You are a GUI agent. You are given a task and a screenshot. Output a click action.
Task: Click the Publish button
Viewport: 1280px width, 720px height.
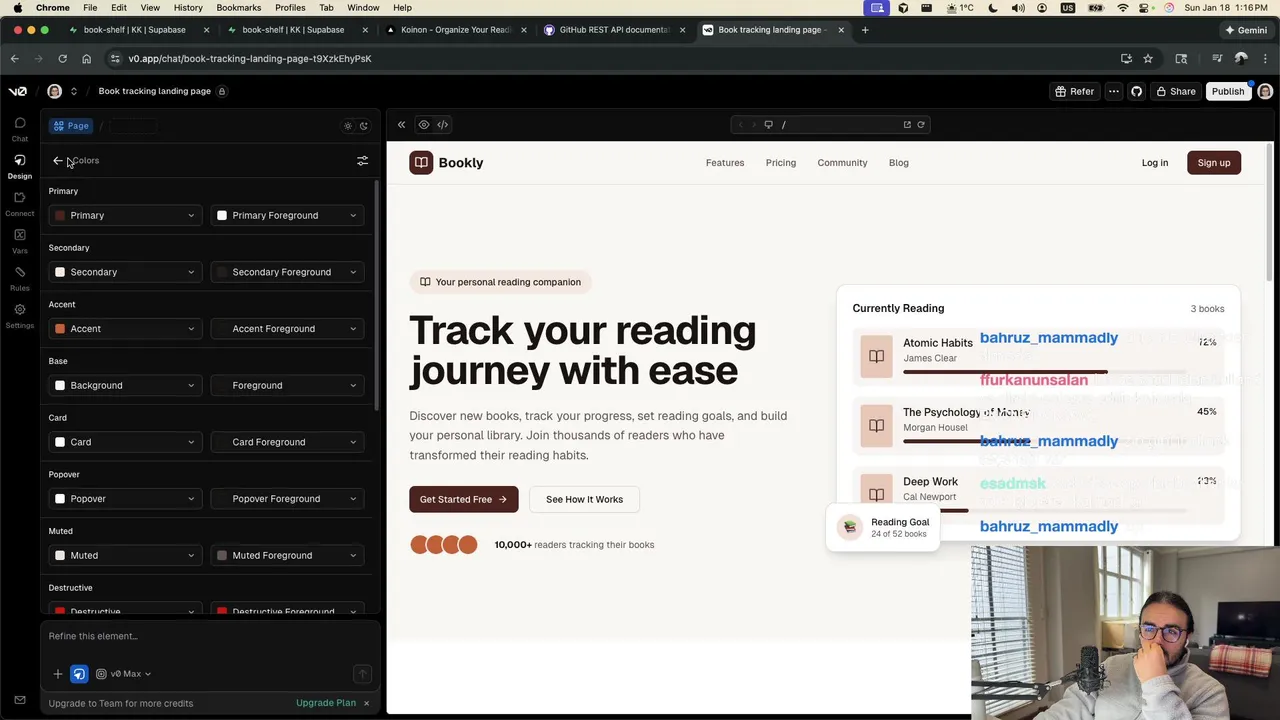click(1228, 91)
